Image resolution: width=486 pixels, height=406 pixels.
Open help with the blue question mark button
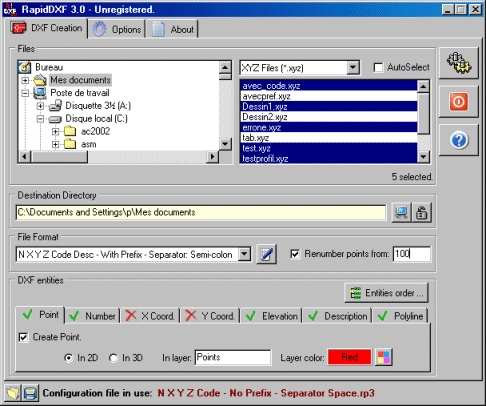tap(459, 140)
